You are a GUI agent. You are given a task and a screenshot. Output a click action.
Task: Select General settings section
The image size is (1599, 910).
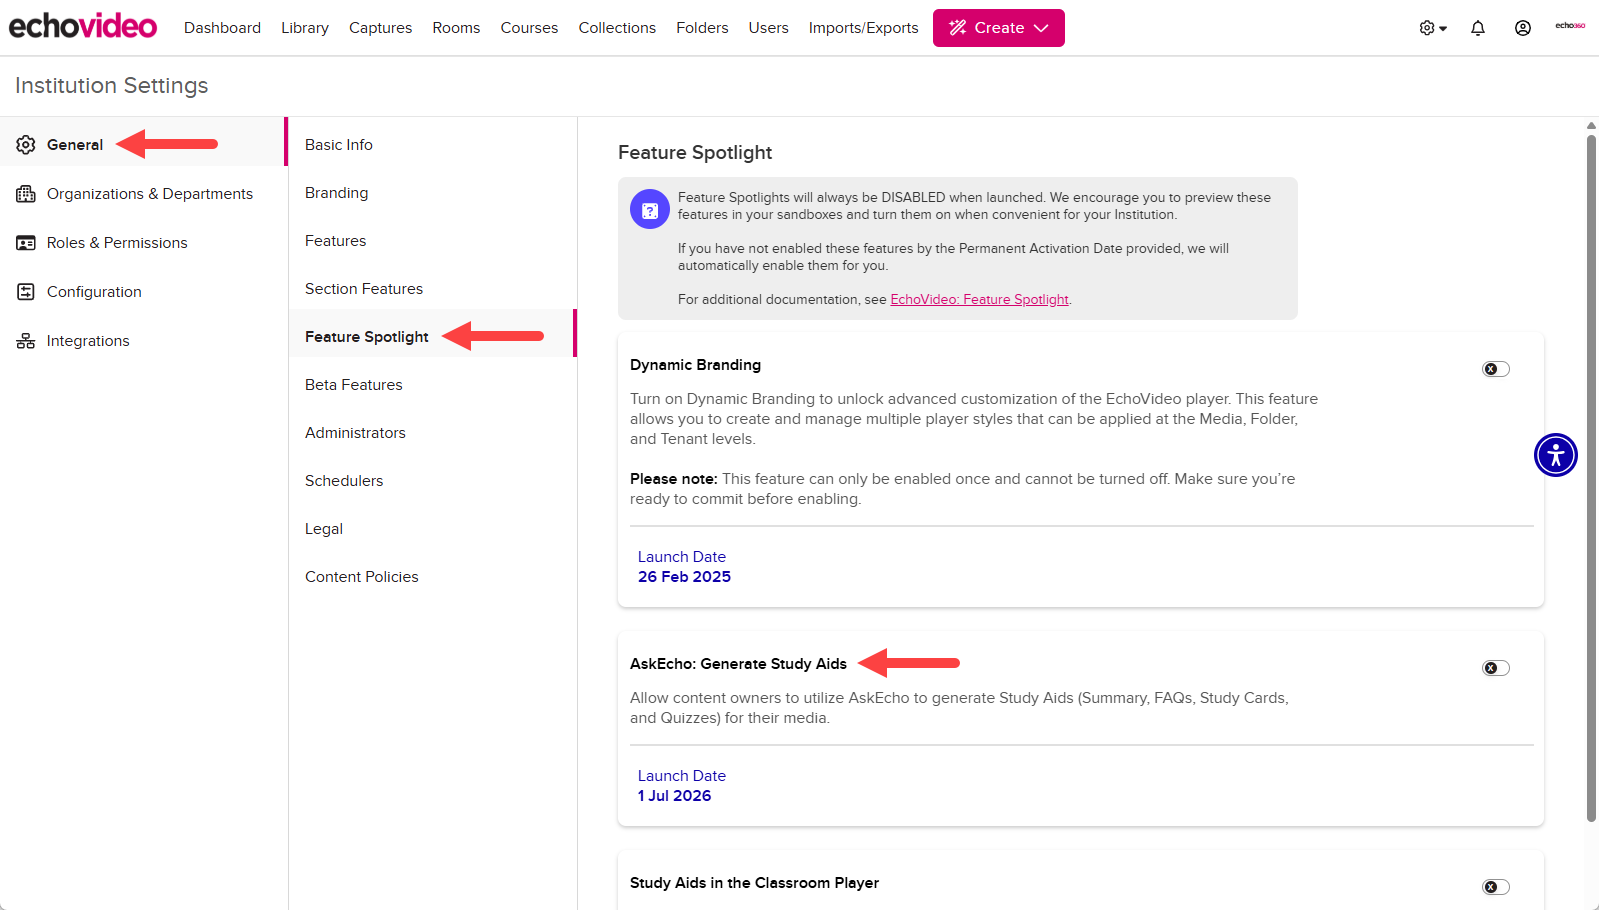tap(143, 142)
